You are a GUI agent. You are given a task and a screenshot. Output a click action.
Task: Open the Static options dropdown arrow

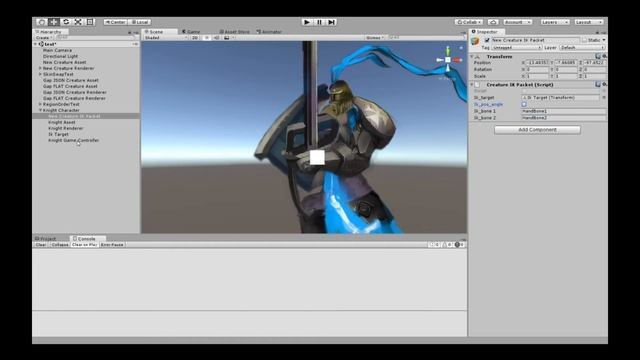pyautogui.click(x=604, y=40)
